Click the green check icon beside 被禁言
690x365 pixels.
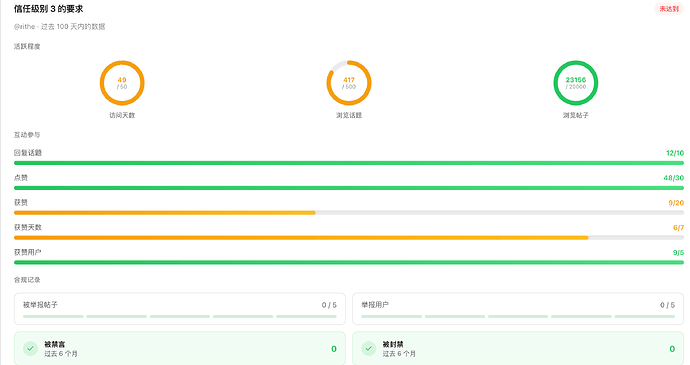point(30,349)
